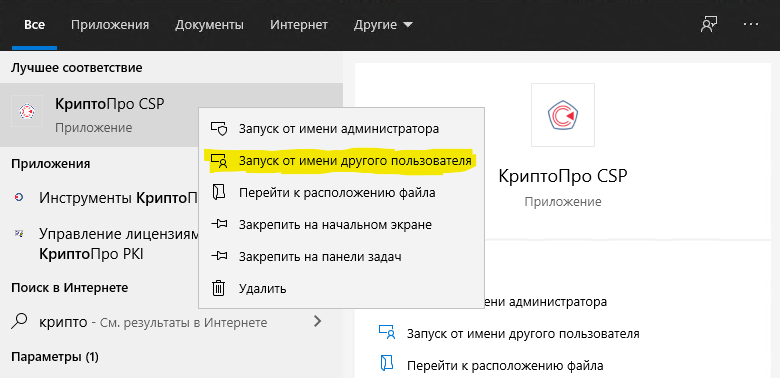Image resolution: width=780 pixels, height=378 pixels.
Task: Expand крипто web result with chevron arrow
Action: tap(317, 322)
